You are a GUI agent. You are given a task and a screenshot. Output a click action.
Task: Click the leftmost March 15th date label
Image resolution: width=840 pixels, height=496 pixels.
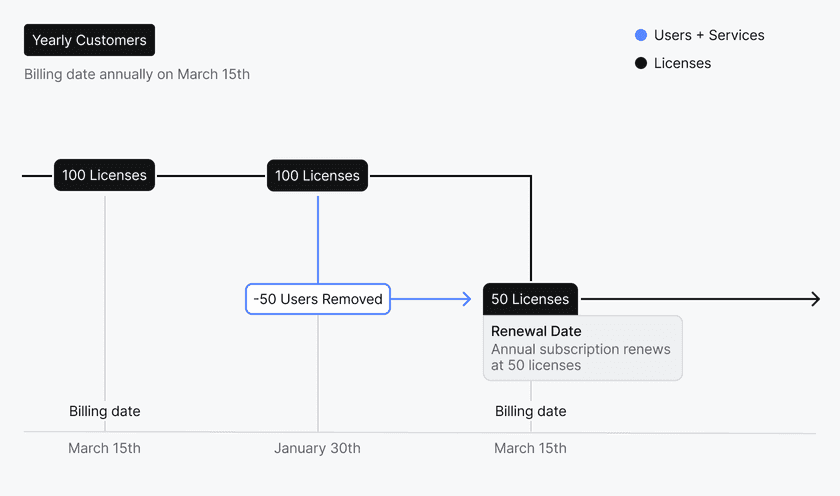coord(104,448)
